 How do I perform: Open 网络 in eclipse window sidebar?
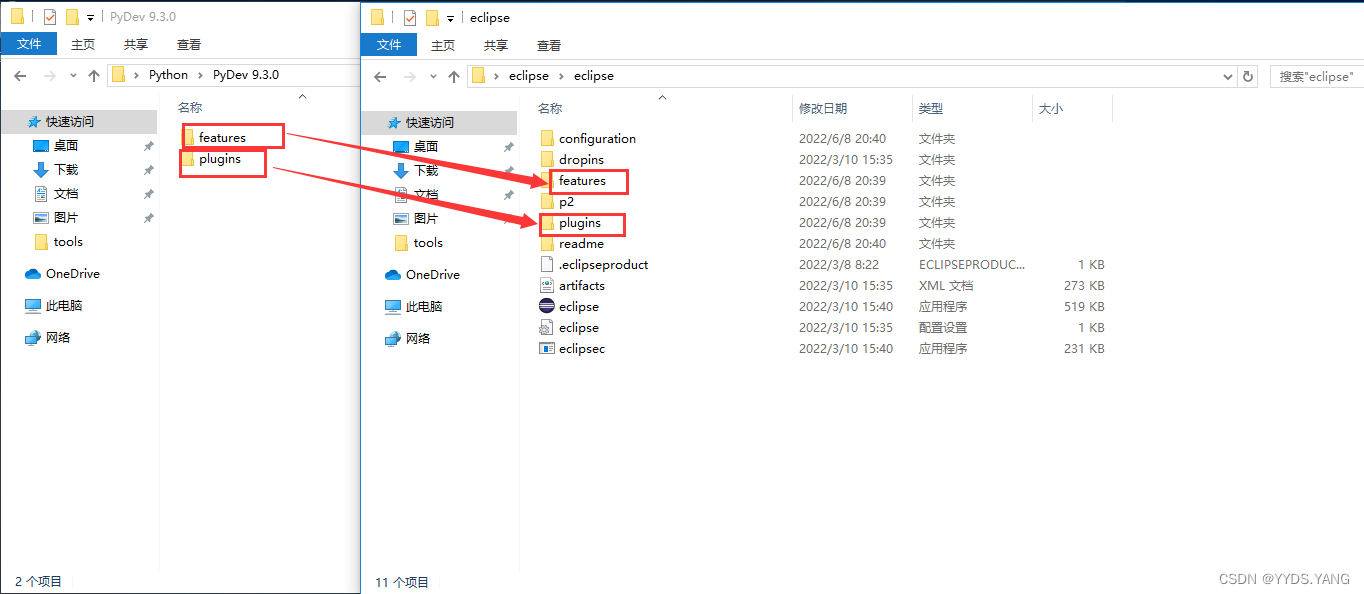pyautogui.click(x=418, y=338)
